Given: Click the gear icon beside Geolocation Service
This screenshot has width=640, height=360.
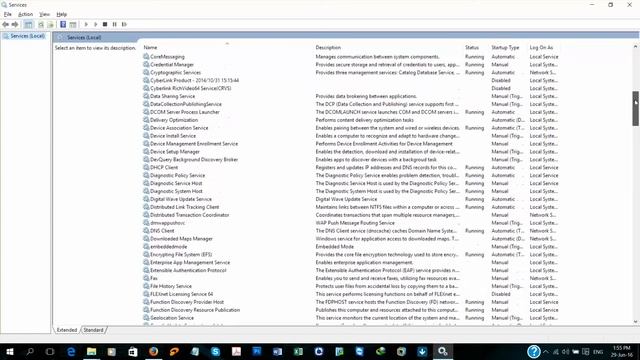Looking at the screenshot, I should 146,318.
